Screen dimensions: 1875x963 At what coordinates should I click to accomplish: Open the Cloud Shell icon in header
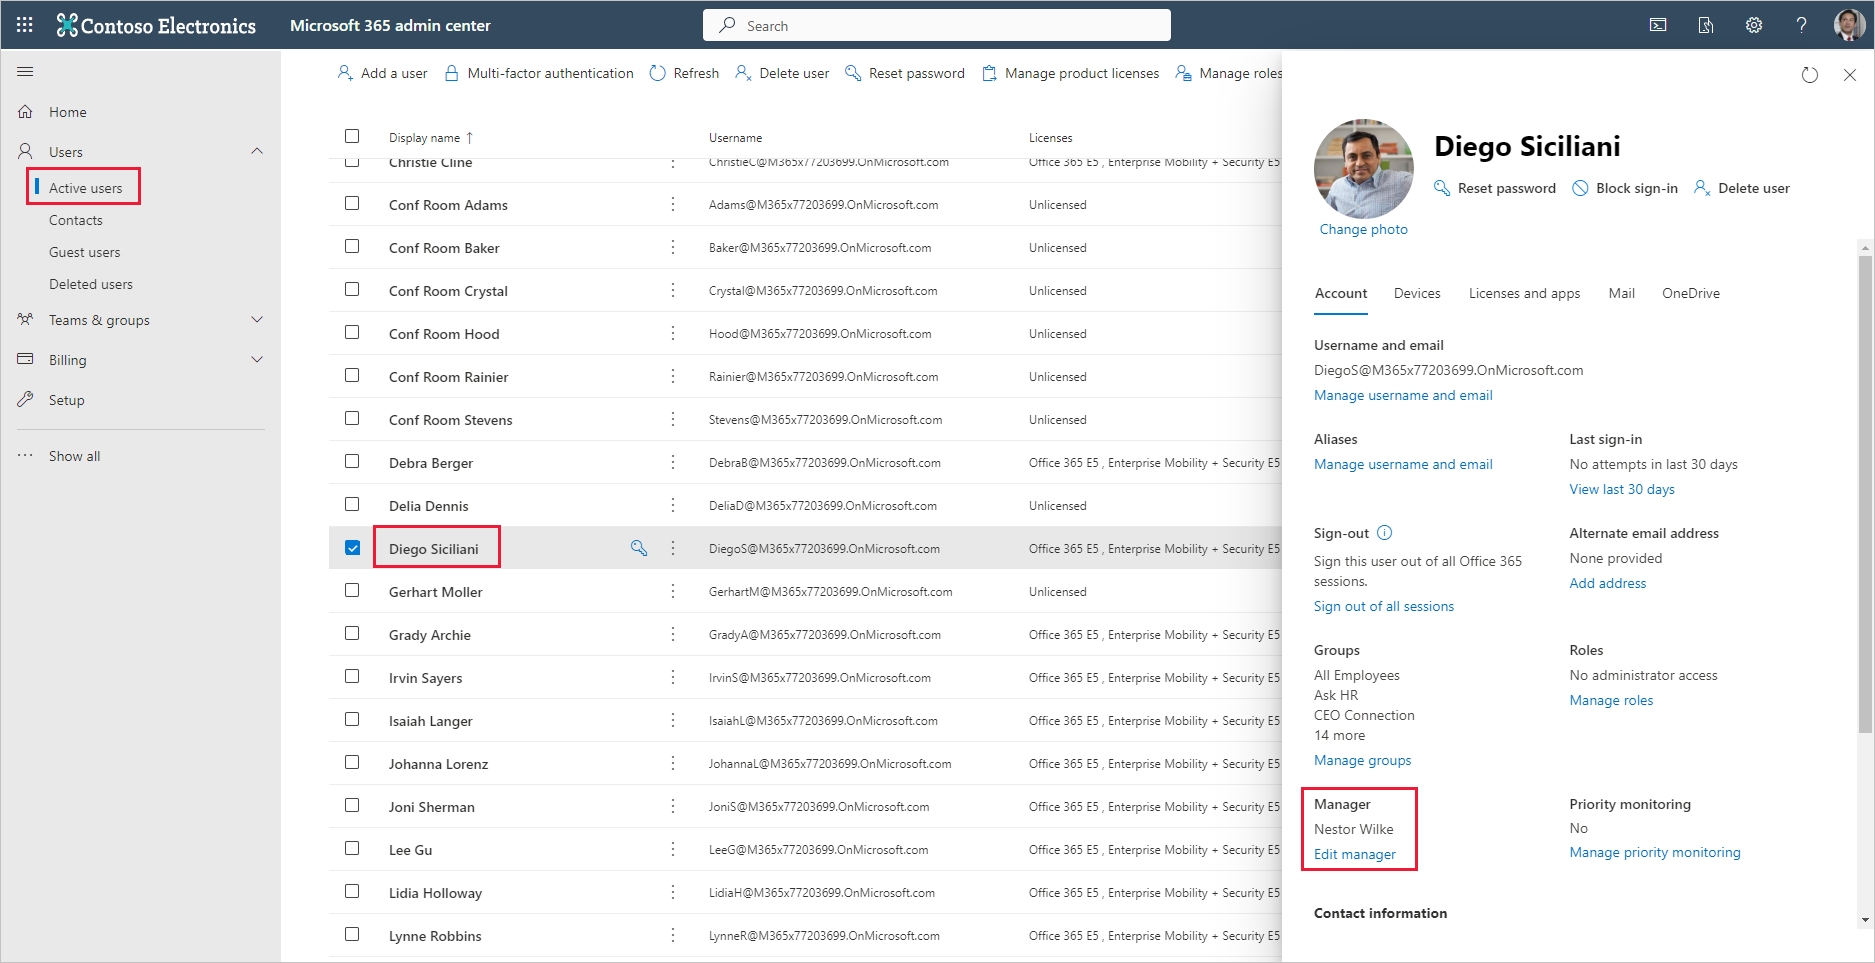[1658, 25]
